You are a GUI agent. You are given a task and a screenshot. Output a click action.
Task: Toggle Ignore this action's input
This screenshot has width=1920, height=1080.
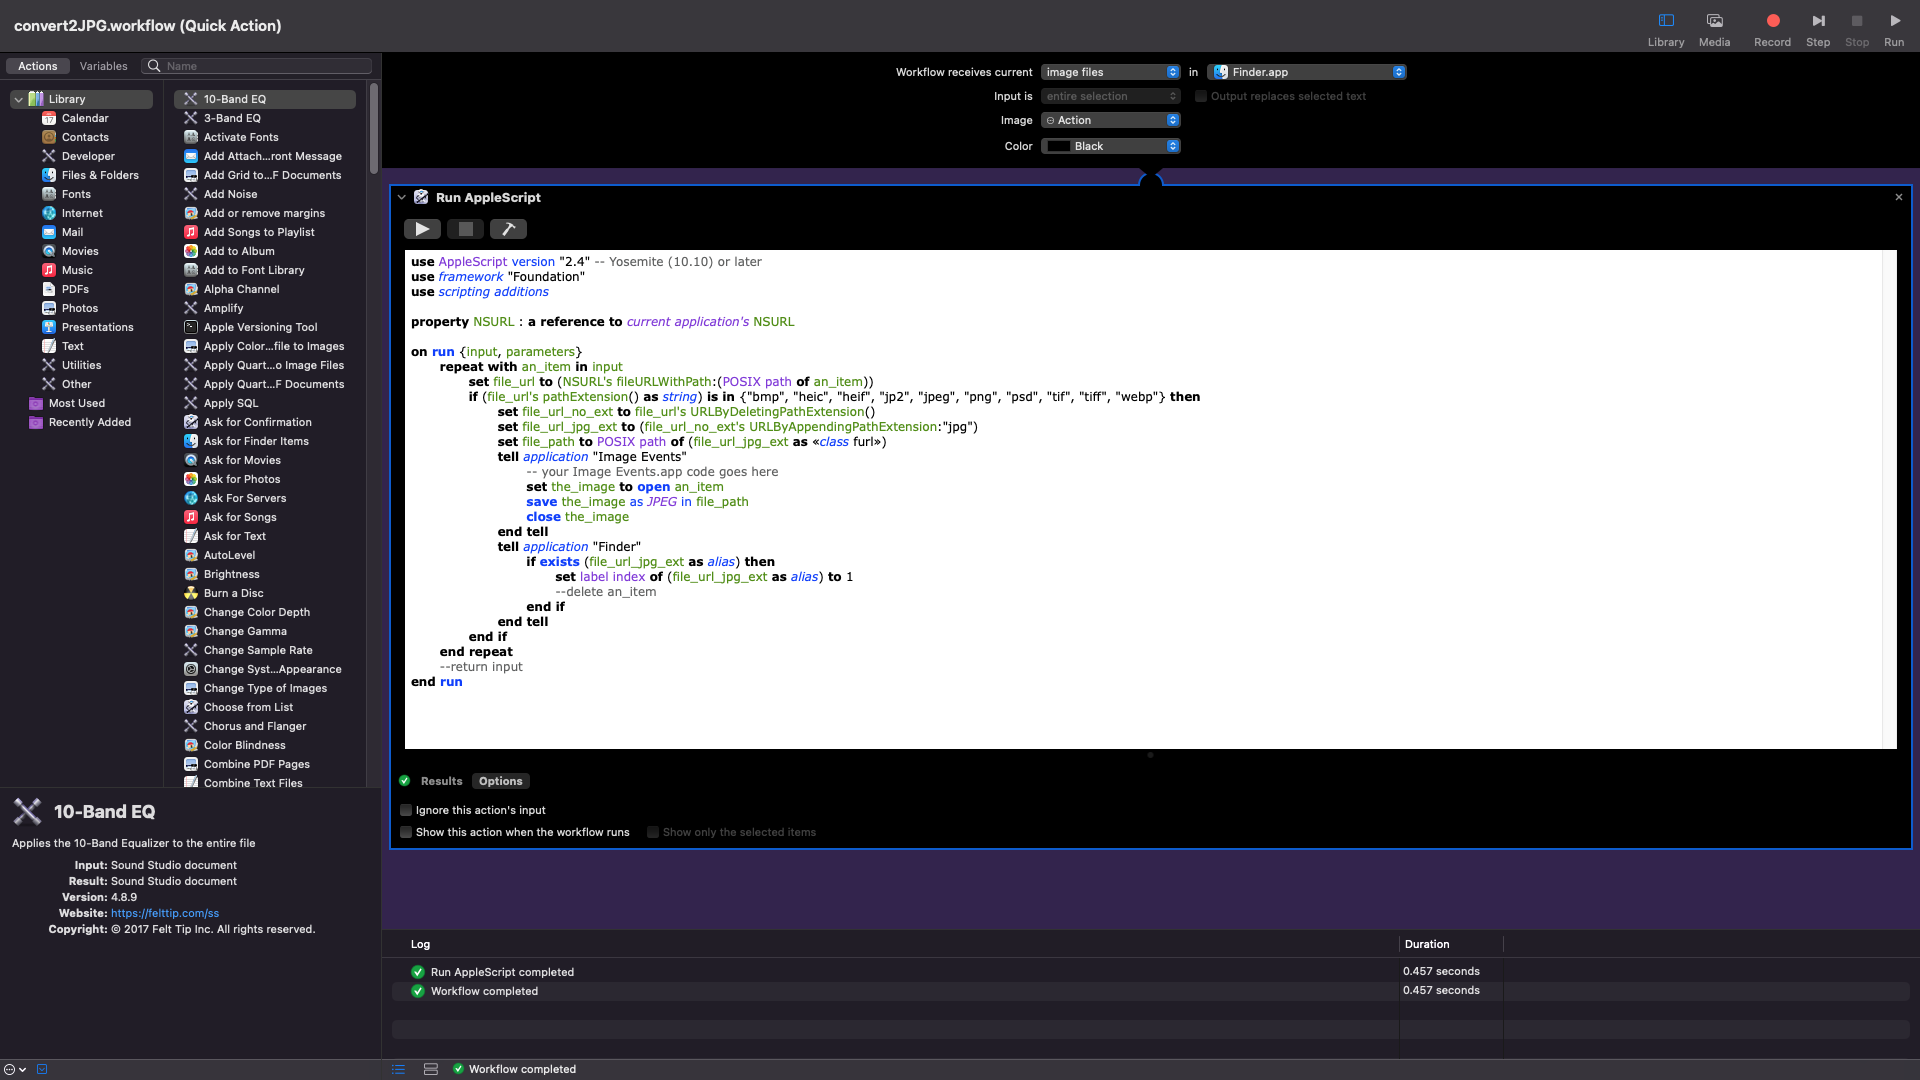click(406, 810)
